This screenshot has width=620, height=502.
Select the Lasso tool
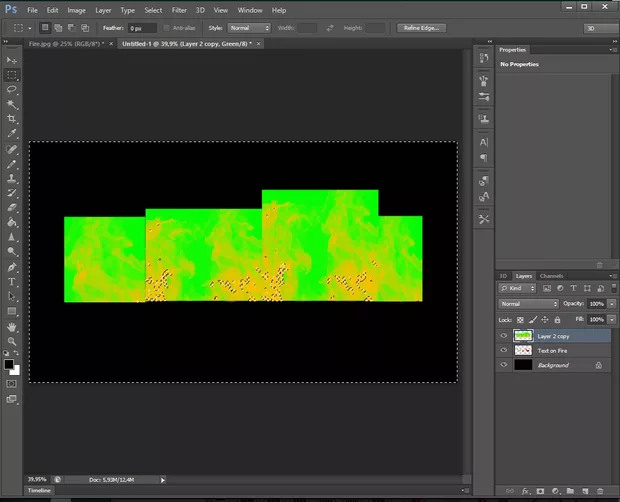[x=12, y=89]
